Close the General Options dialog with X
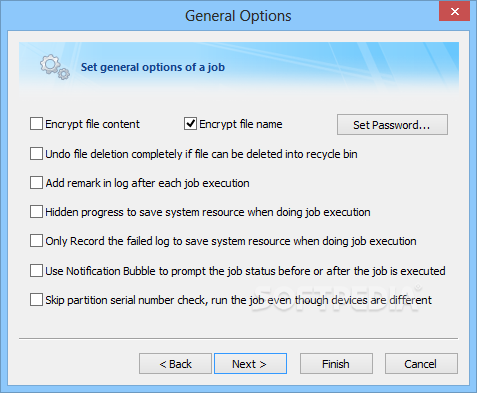This screenshot has height=393, width=477. [454, 12]
